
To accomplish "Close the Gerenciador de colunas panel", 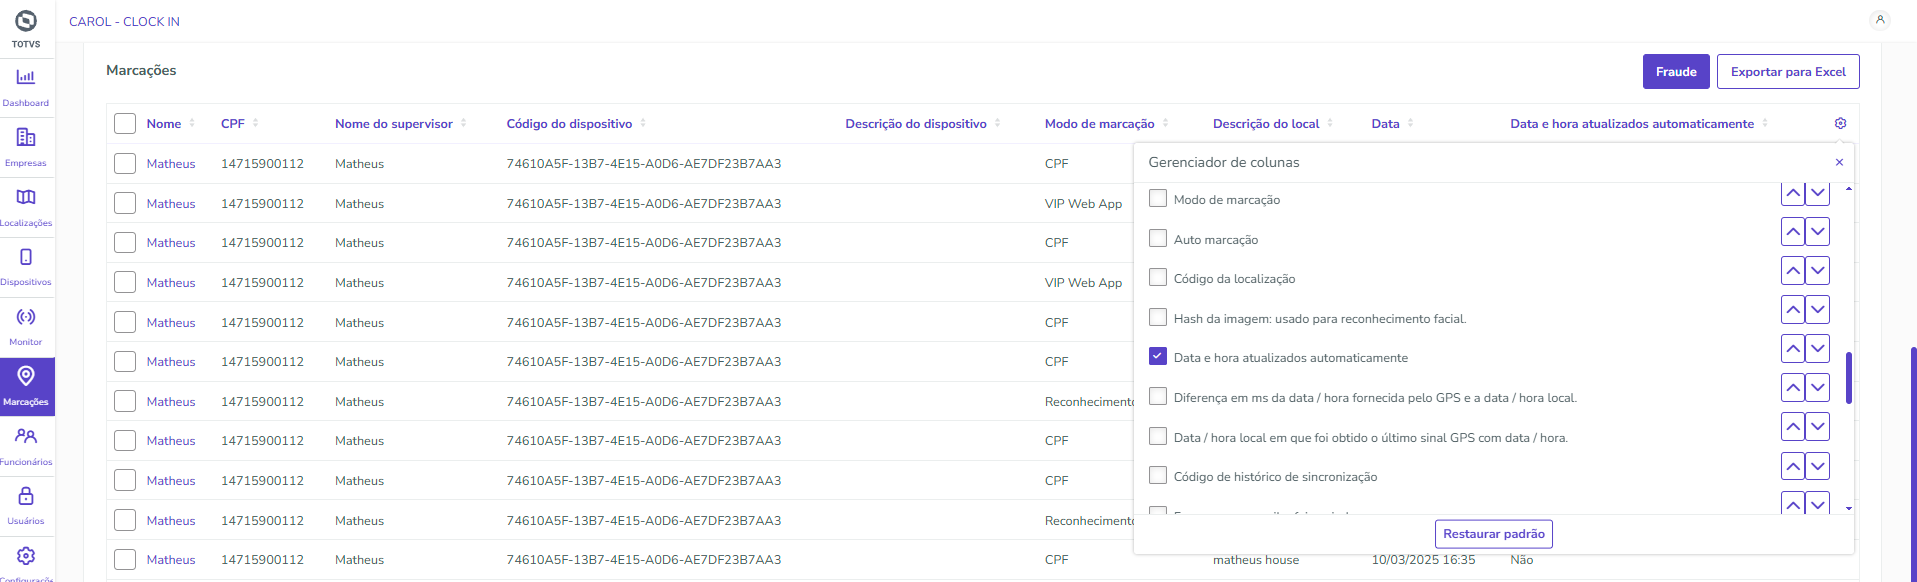I will pyautogui.click(x=1839, y=162).
